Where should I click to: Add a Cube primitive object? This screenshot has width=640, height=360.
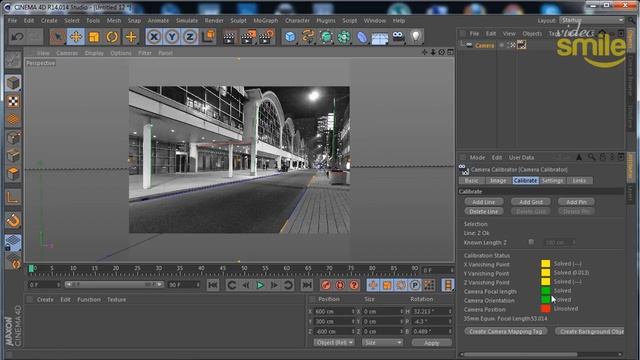click(x=290, y=37)
